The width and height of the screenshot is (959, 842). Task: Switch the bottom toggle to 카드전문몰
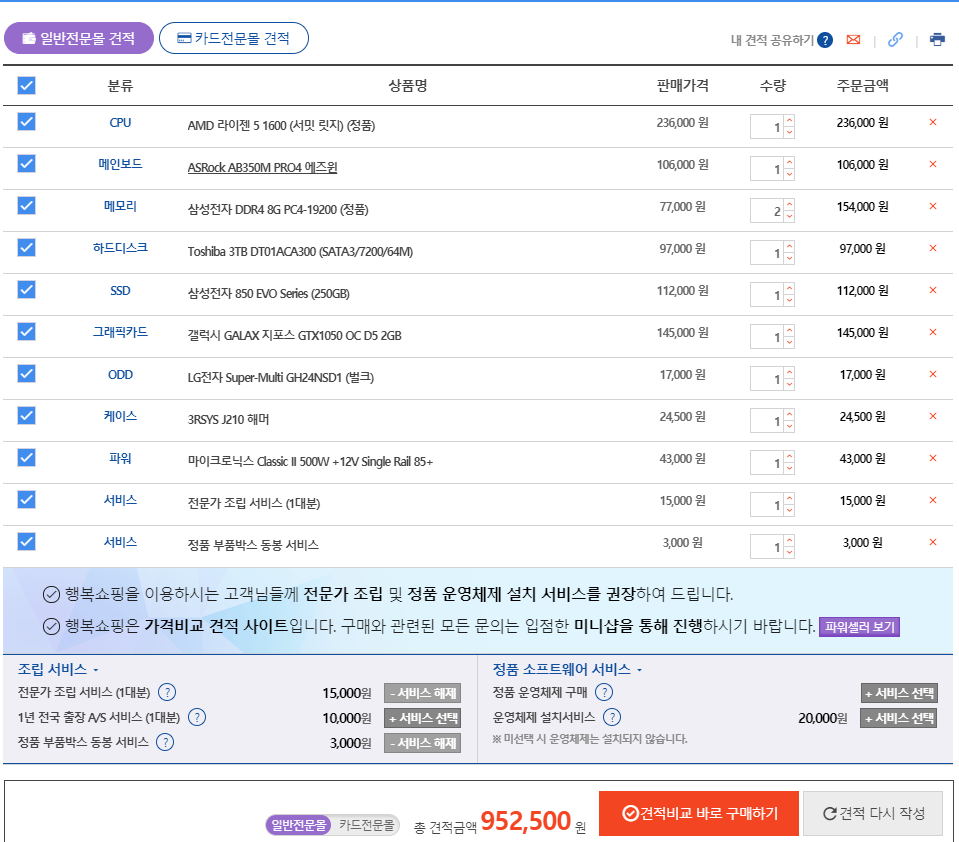point(365,825)
